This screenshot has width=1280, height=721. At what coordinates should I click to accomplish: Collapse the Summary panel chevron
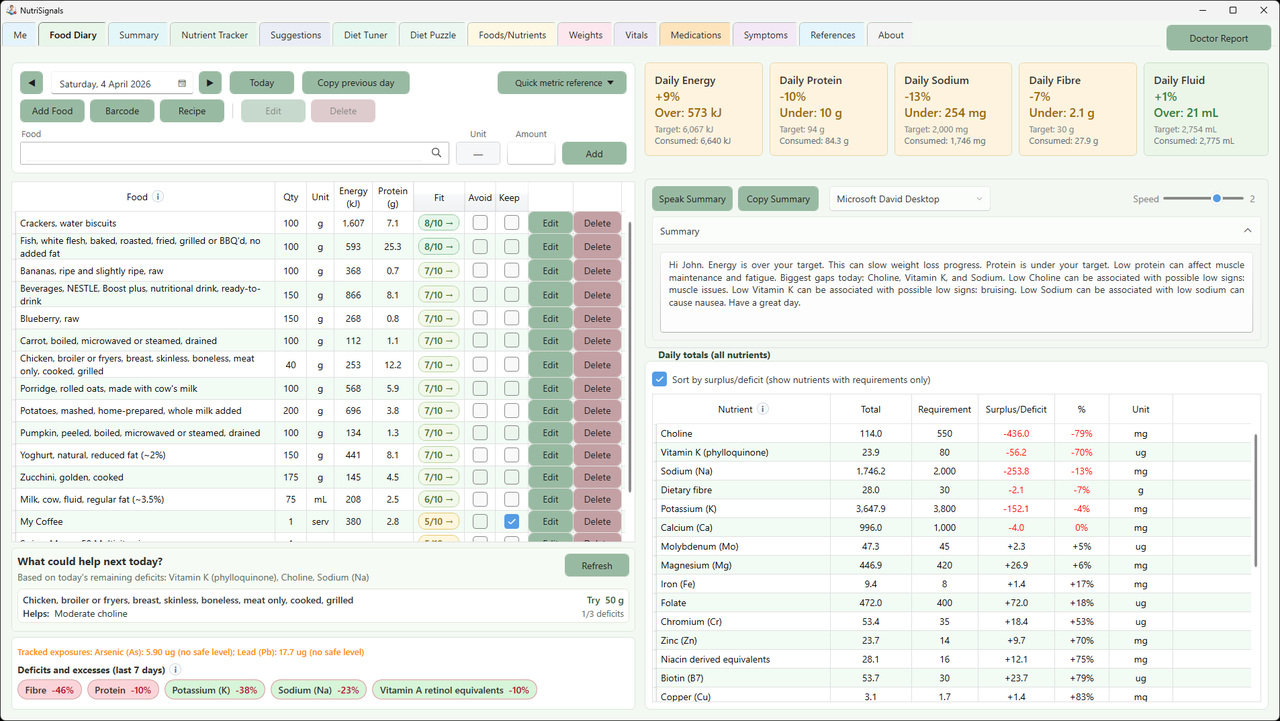coord(1247,230)
